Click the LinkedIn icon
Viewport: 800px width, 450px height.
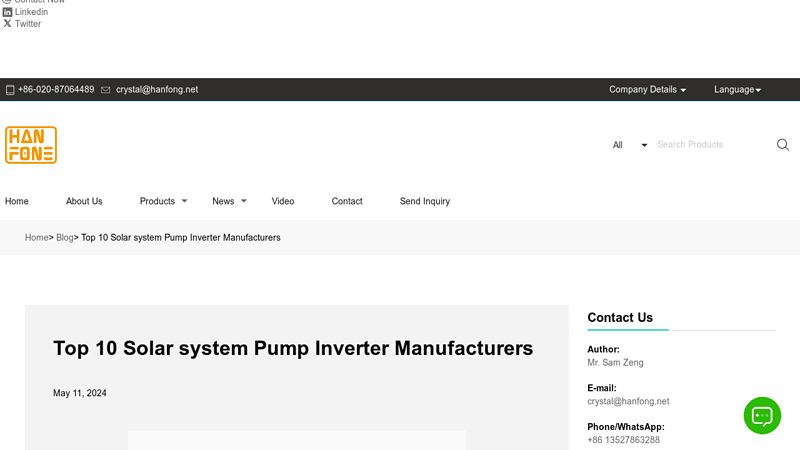coord(7,12)
